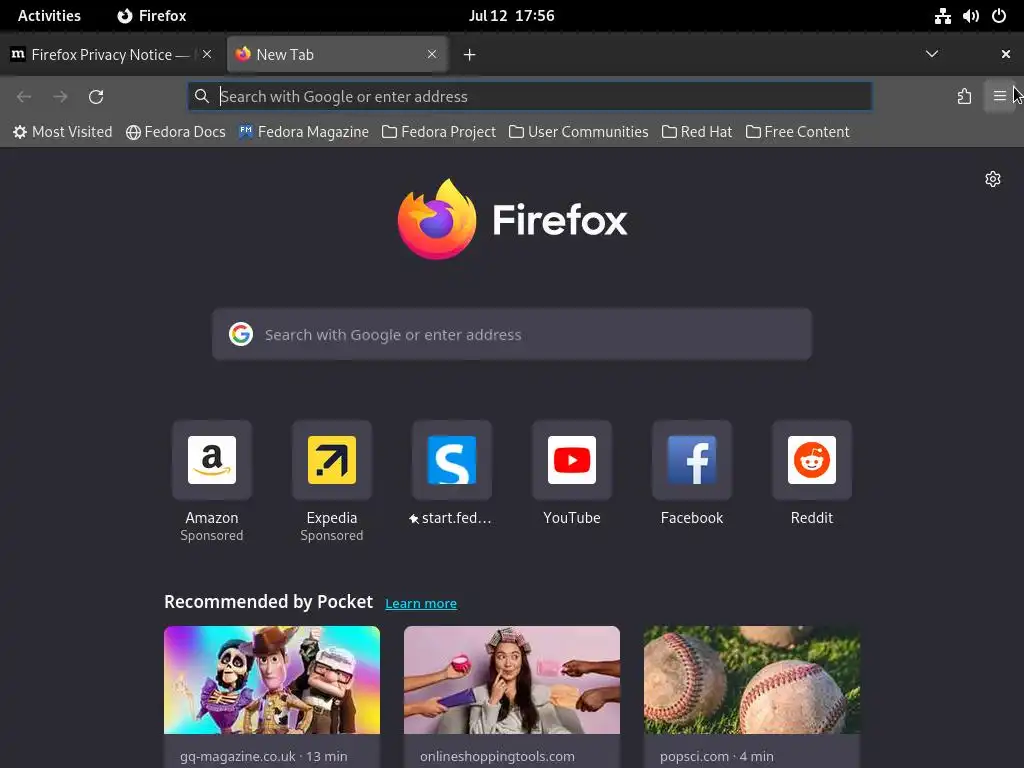Viewport: 1024px width, 768px height.
Task: Open the popsci.com baseball article thumbnail
Action: click(752, 680)
